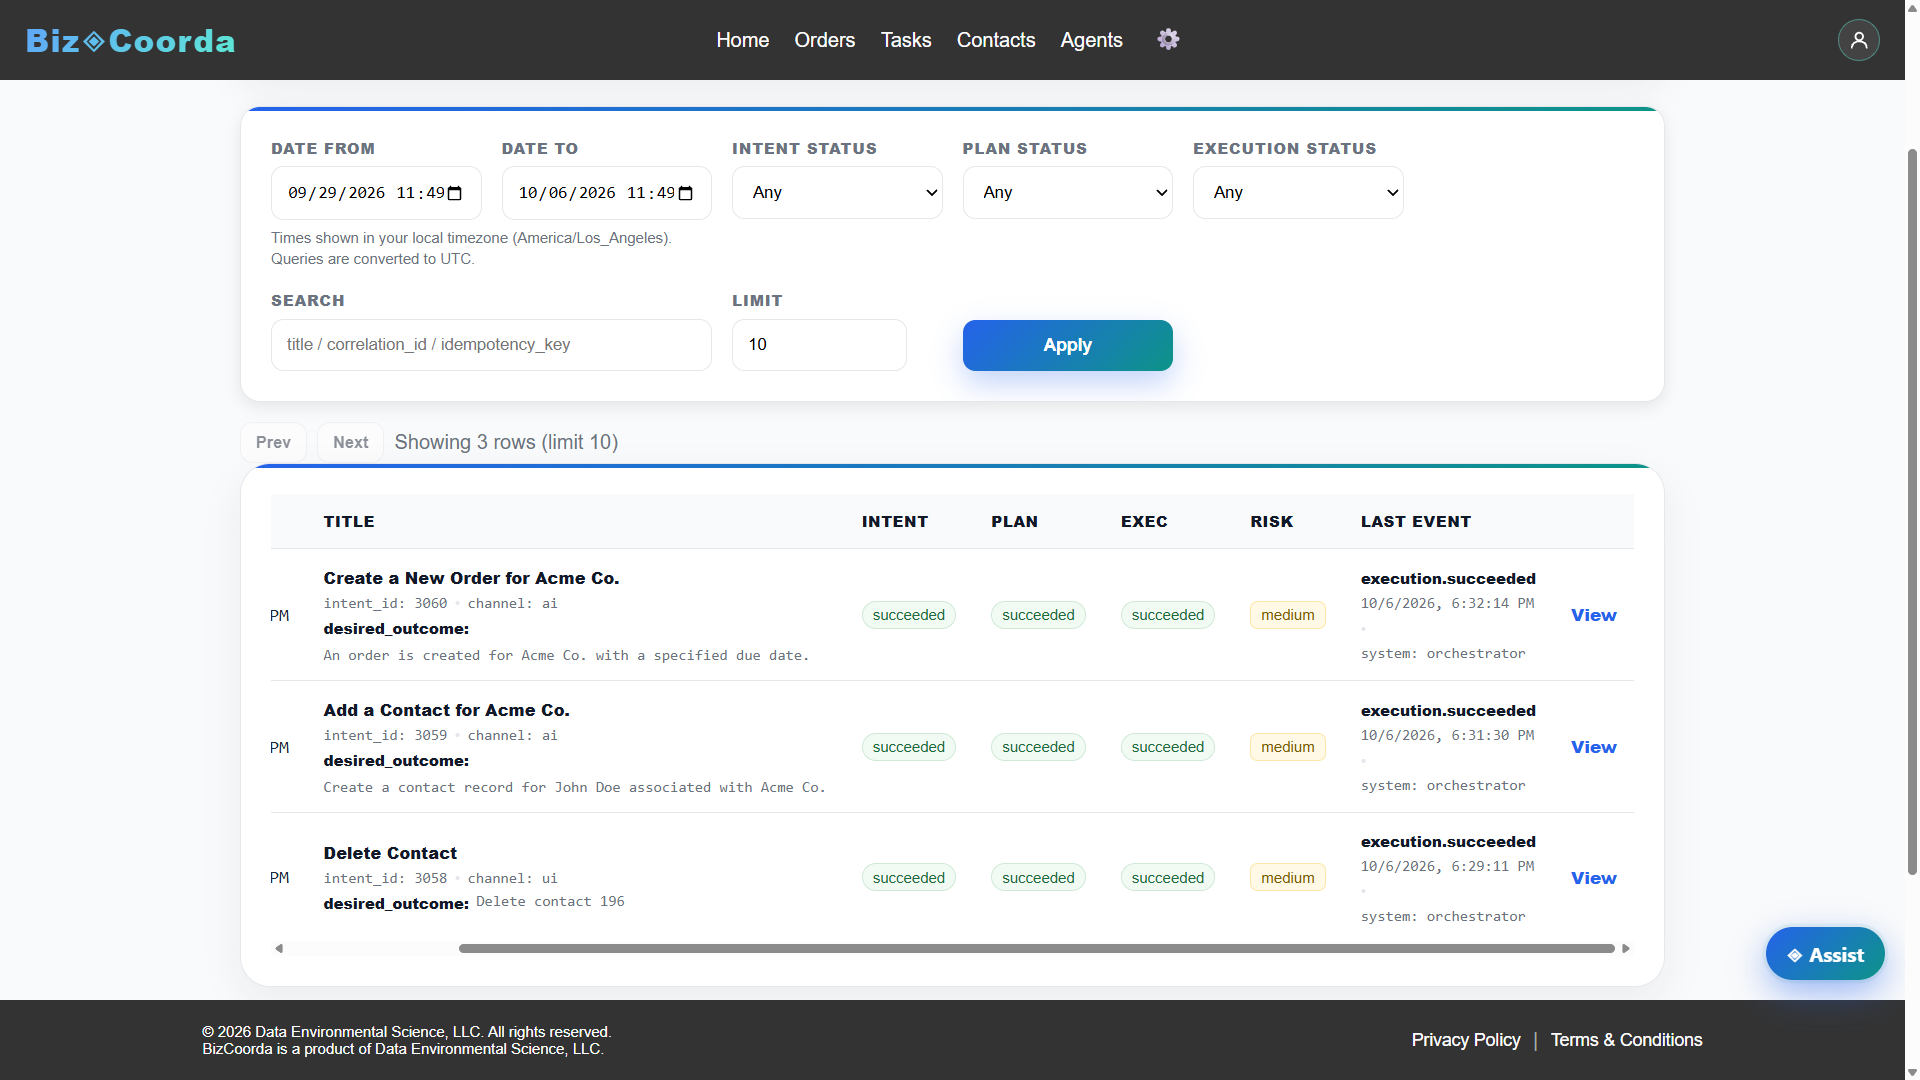1920x1080 pixels.
Task: View the Create a New Order row
Action: 1593,615
